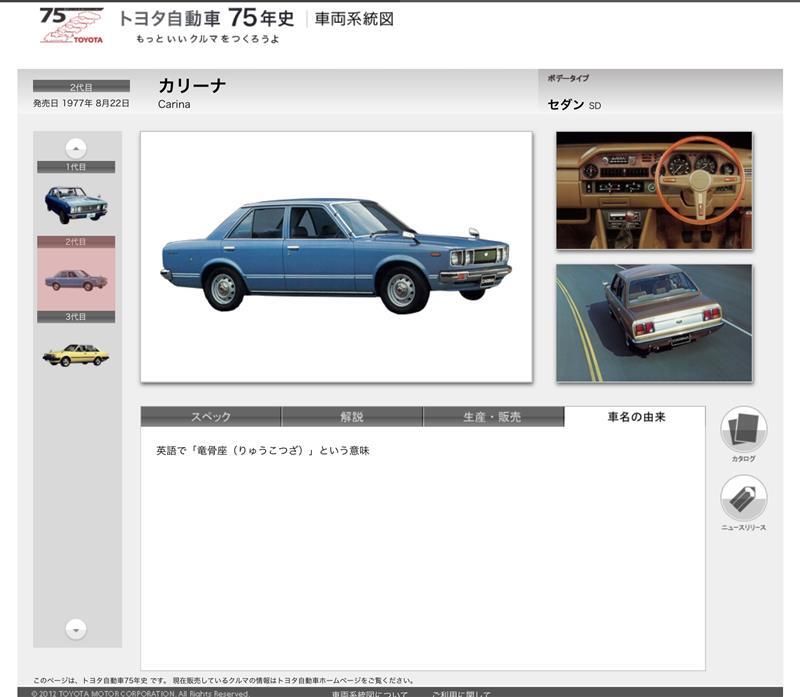Click the カリーナ model name heading
800x697 pixels.
tap(192, 85)
